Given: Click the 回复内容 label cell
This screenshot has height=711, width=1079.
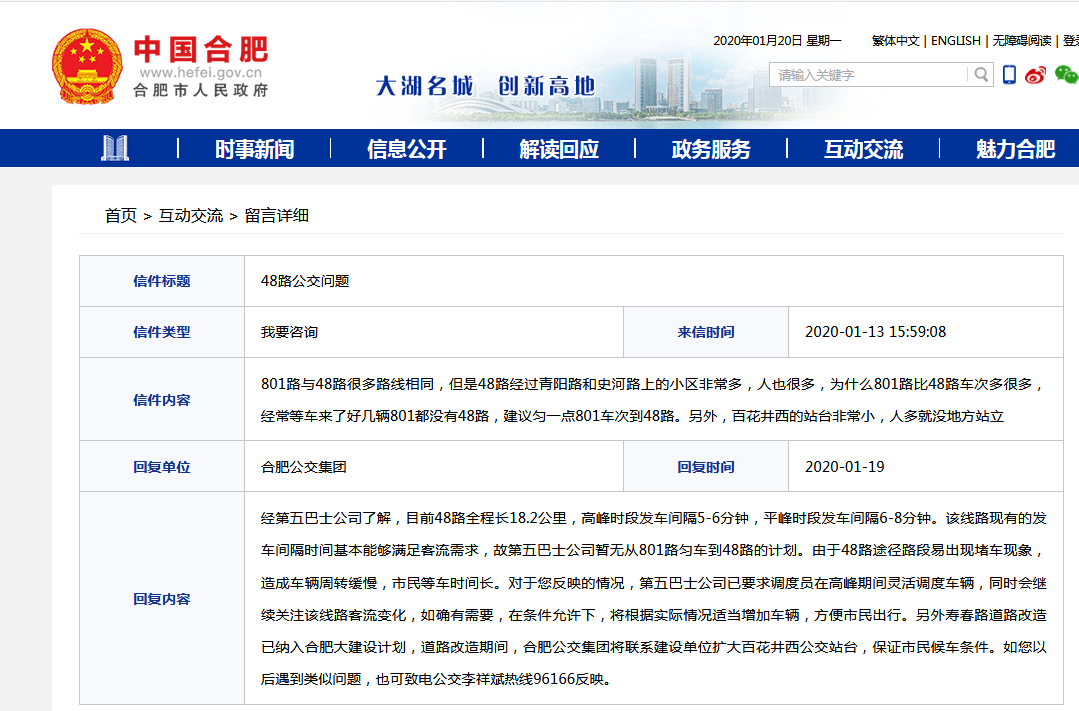Looking at the screenshot, I should (x=162, y=598).
